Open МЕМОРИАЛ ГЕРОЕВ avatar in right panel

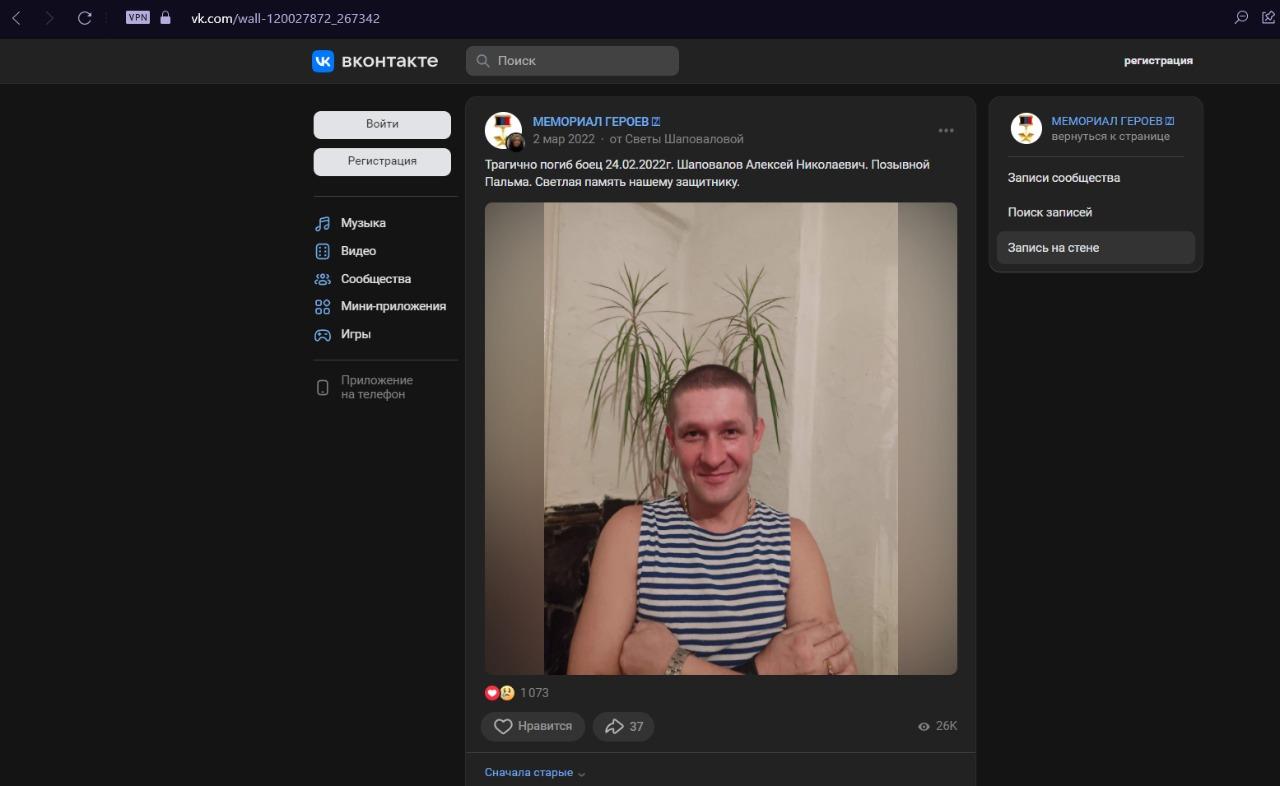pos(1026,128)
